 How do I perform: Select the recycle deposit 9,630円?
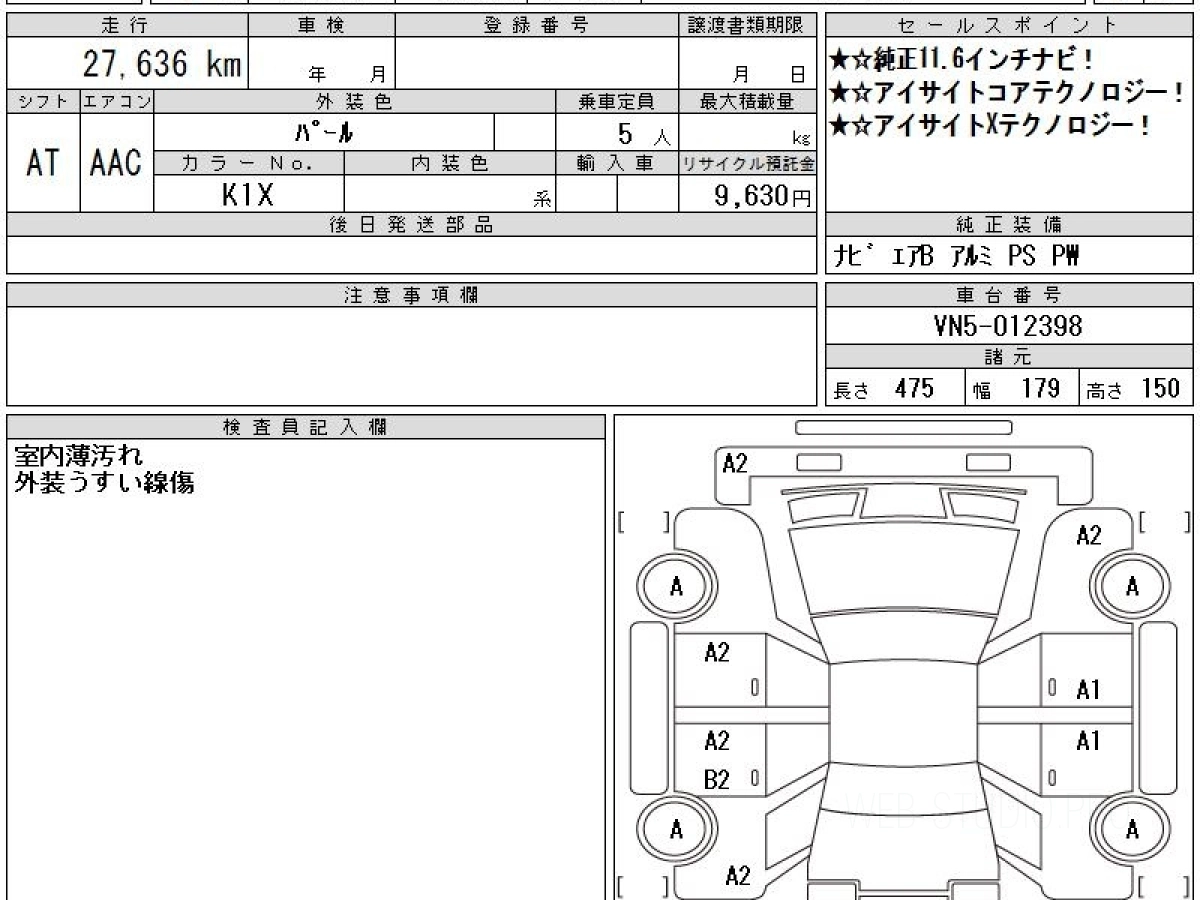point(763,196)
